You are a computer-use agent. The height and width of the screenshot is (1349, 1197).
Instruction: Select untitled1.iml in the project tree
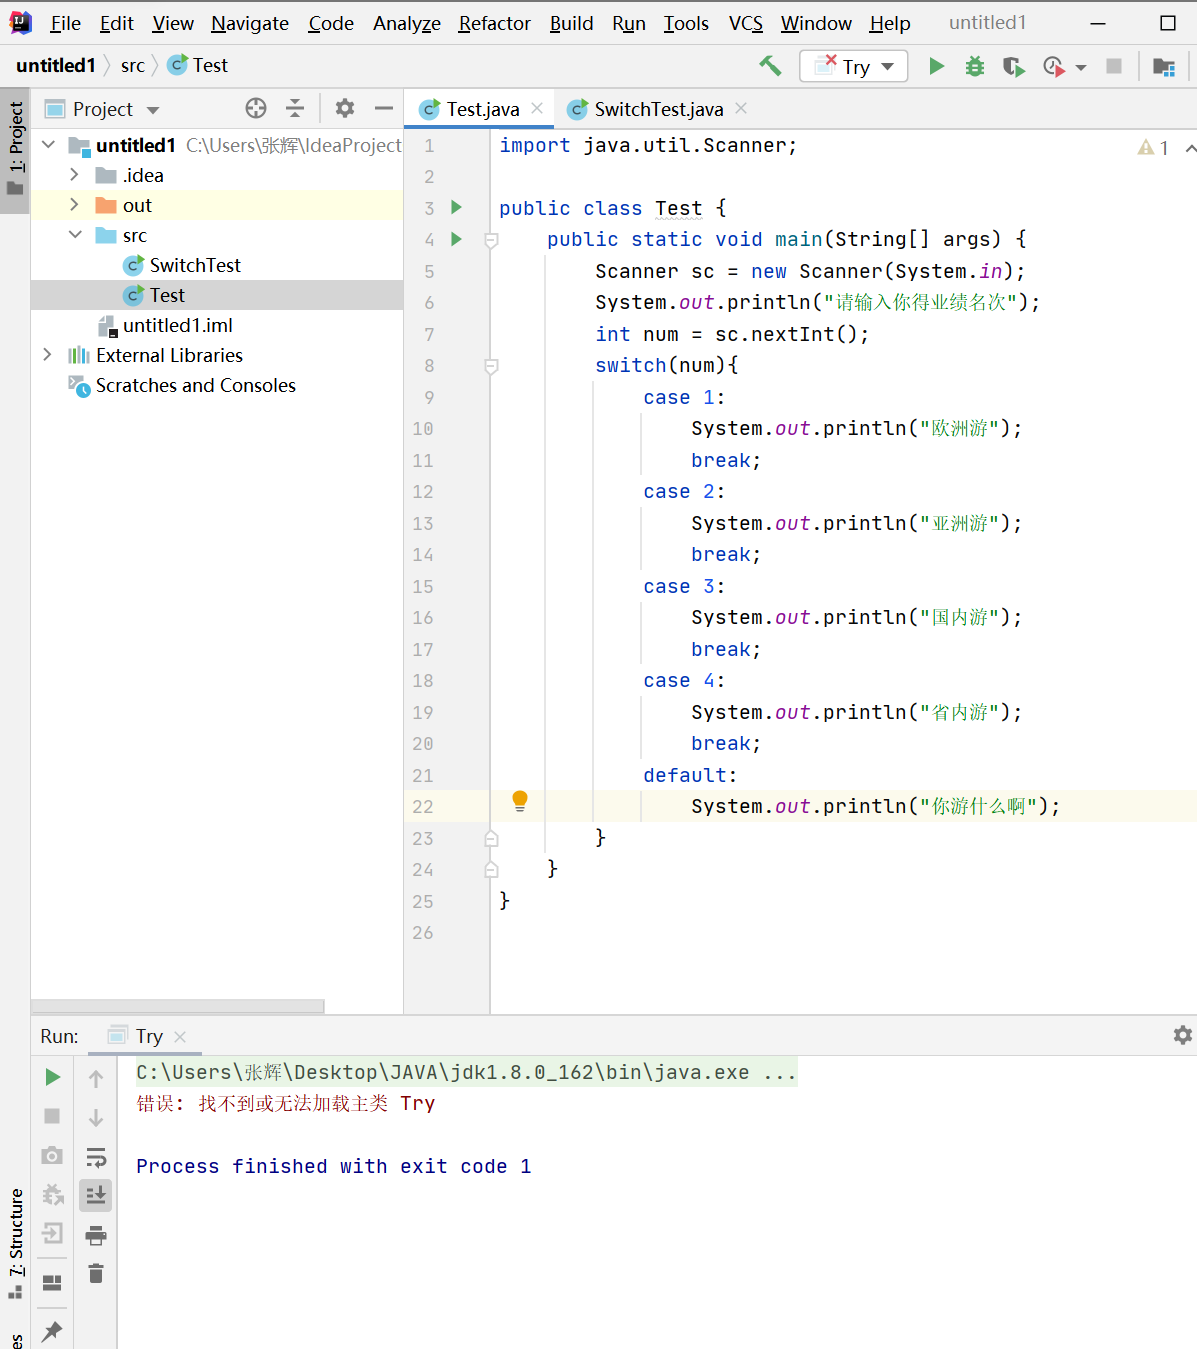(x=177, y=325)
